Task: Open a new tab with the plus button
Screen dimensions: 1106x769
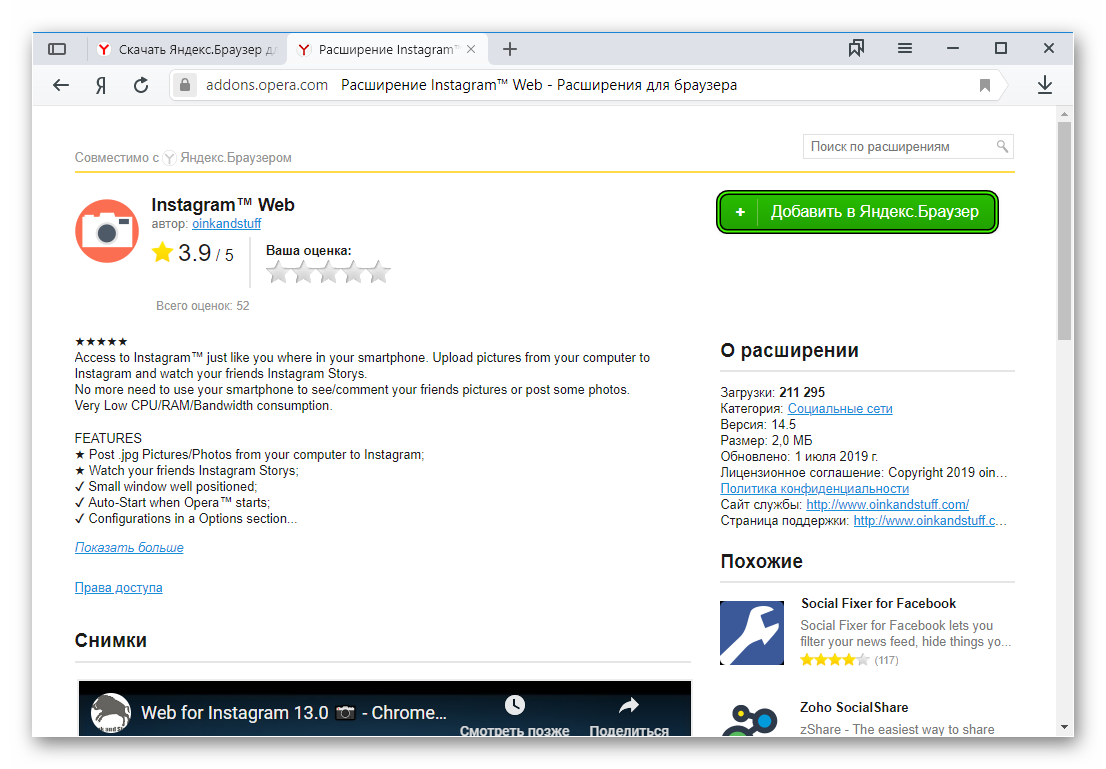Action: coord(510,49)
